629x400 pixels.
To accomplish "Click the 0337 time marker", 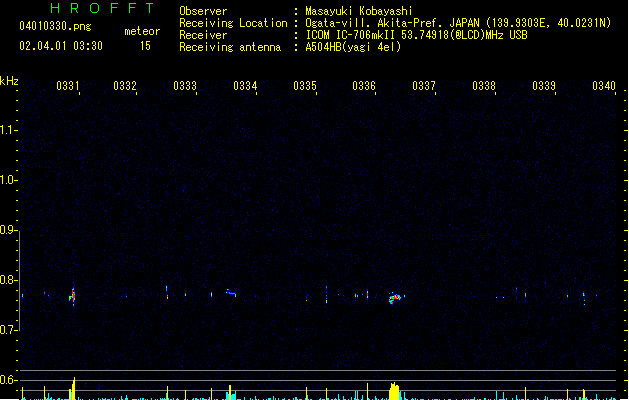I will click(x=424, y=85).
